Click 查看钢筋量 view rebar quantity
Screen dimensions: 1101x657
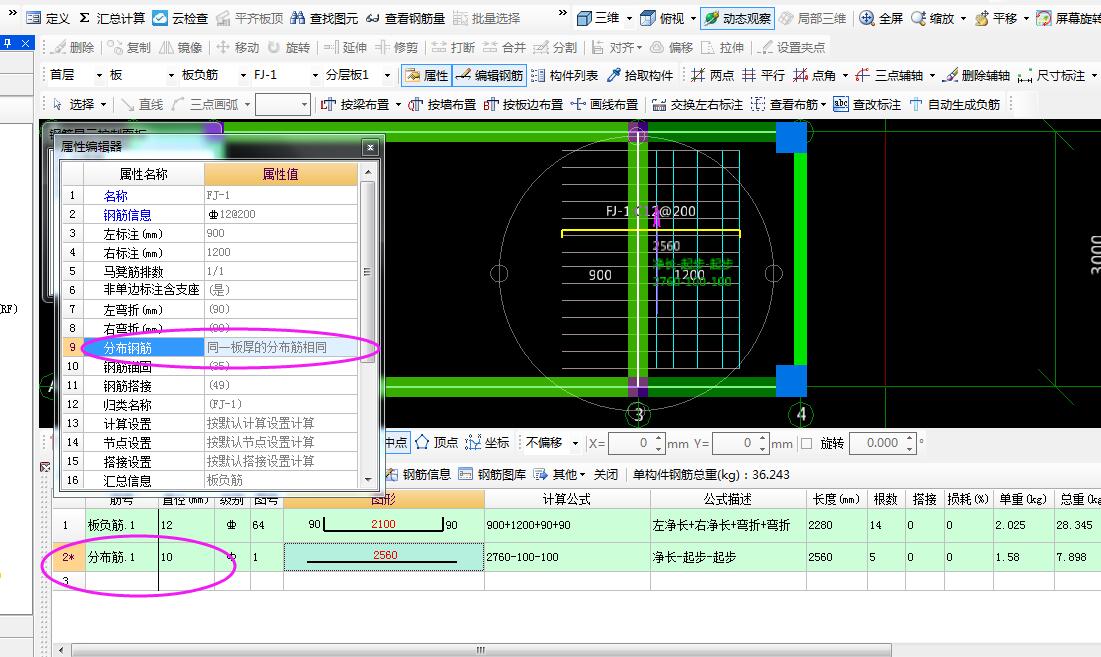click(x=405, y=18)
